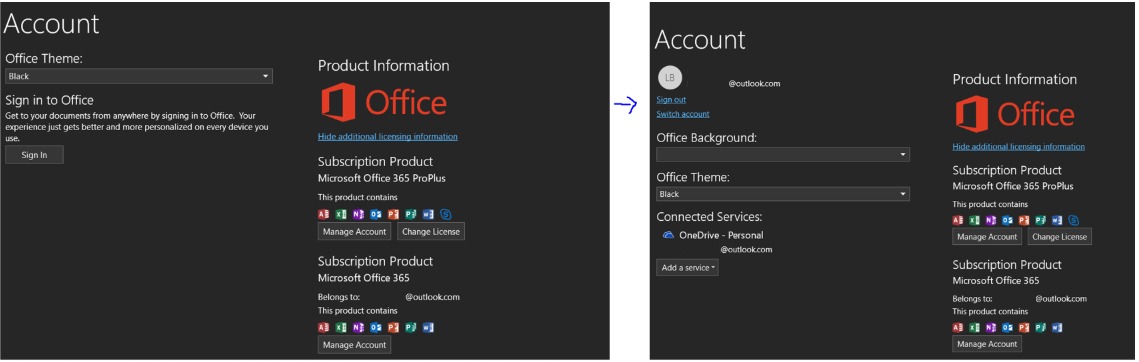Screen dimensions: 1139x362
Task: Click Word icon in left screenshot's ProPlus row
Action: (429, 214)
